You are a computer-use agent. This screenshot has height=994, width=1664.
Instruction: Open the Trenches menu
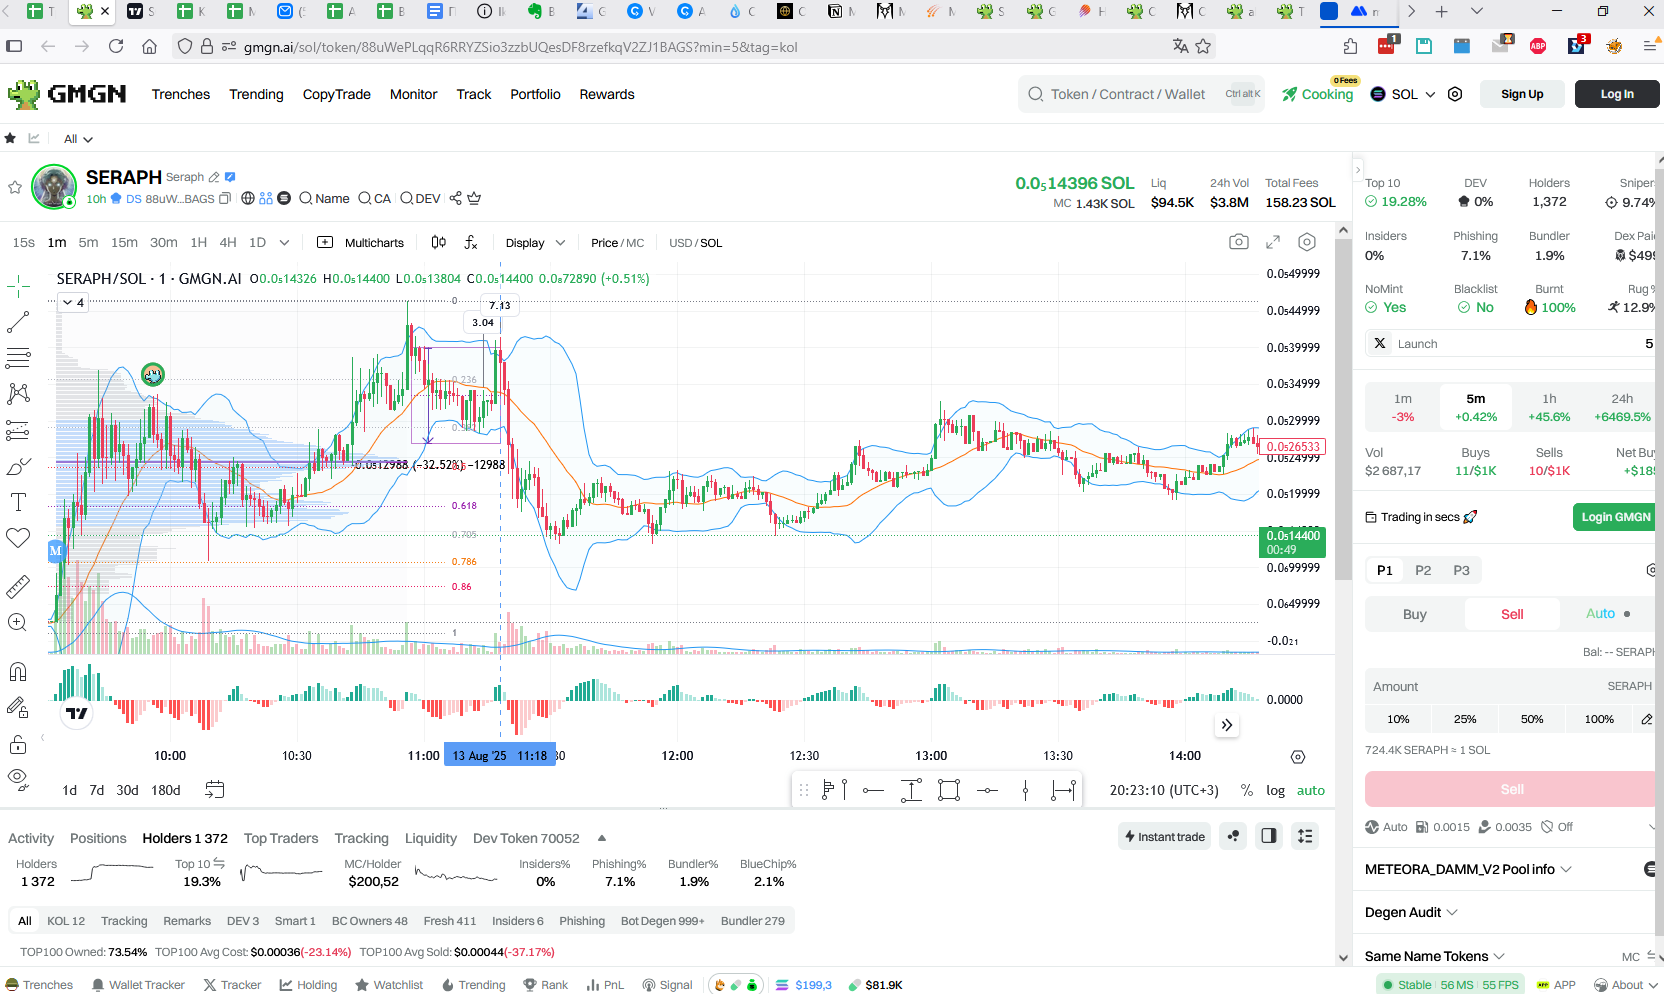coord(181,94)
